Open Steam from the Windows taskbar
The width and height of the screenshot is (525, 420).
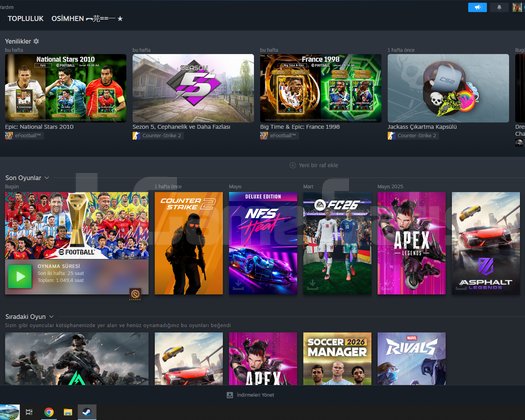pyautogui.click(x=87, y=412)
